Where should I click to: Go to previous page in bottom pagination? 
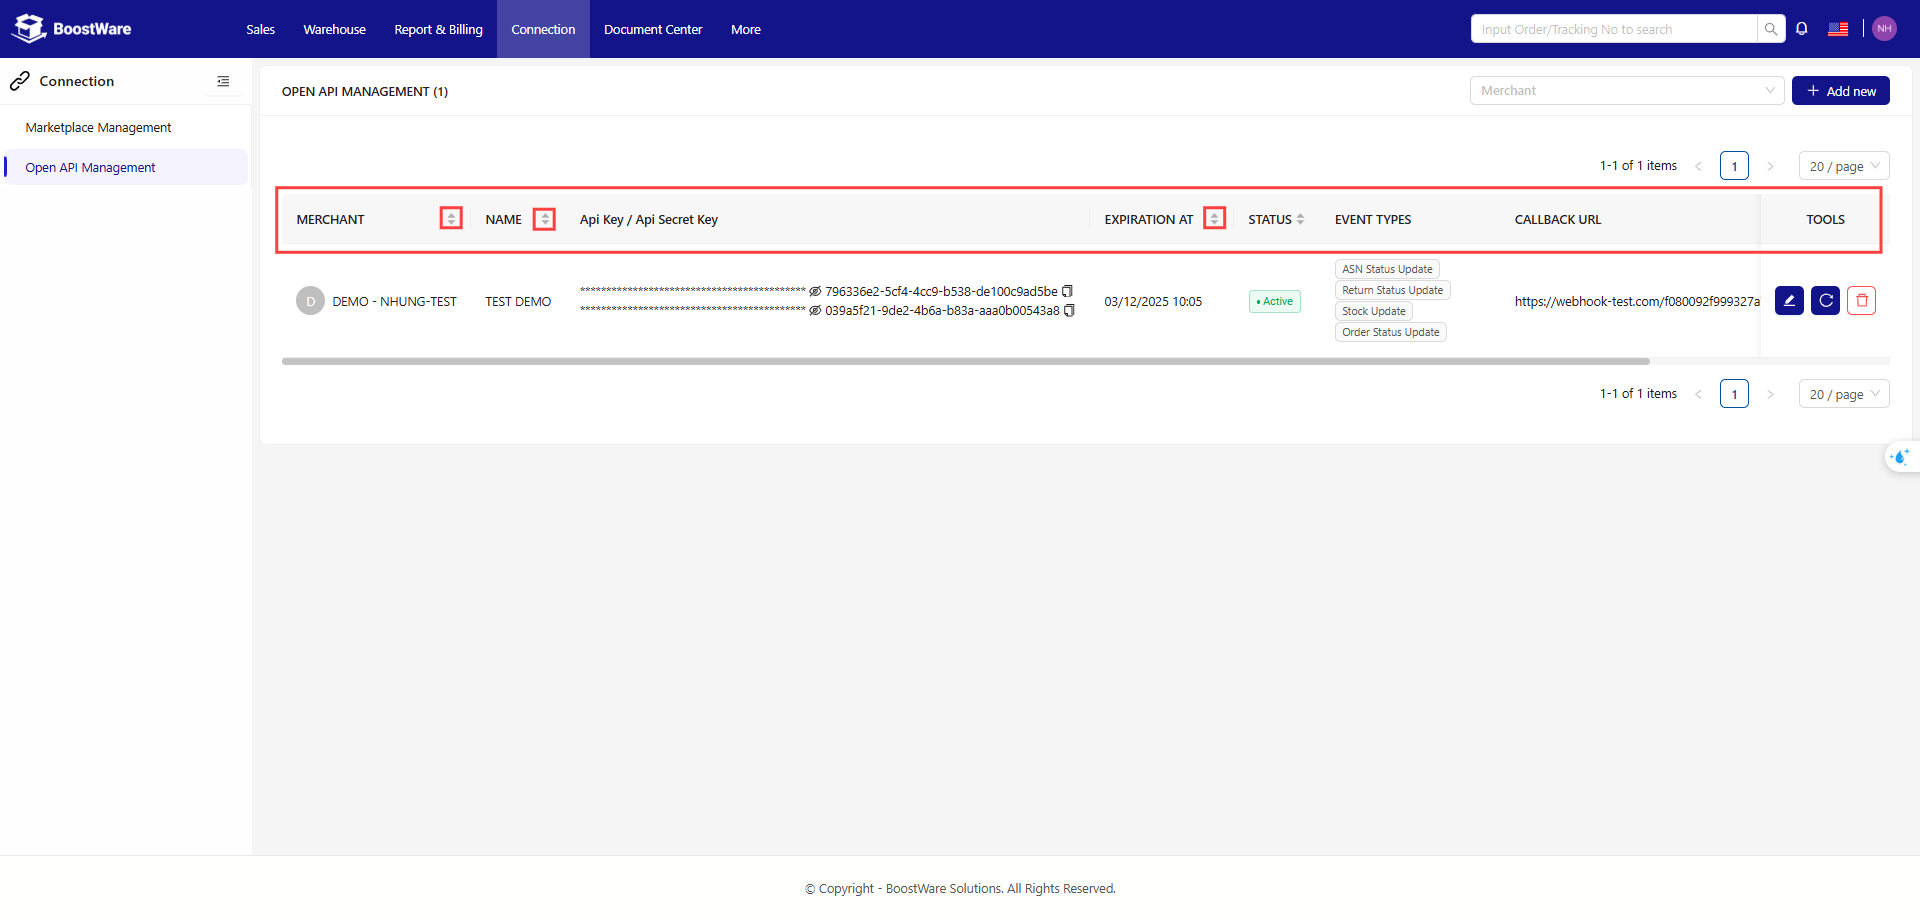click(1698, 394)
